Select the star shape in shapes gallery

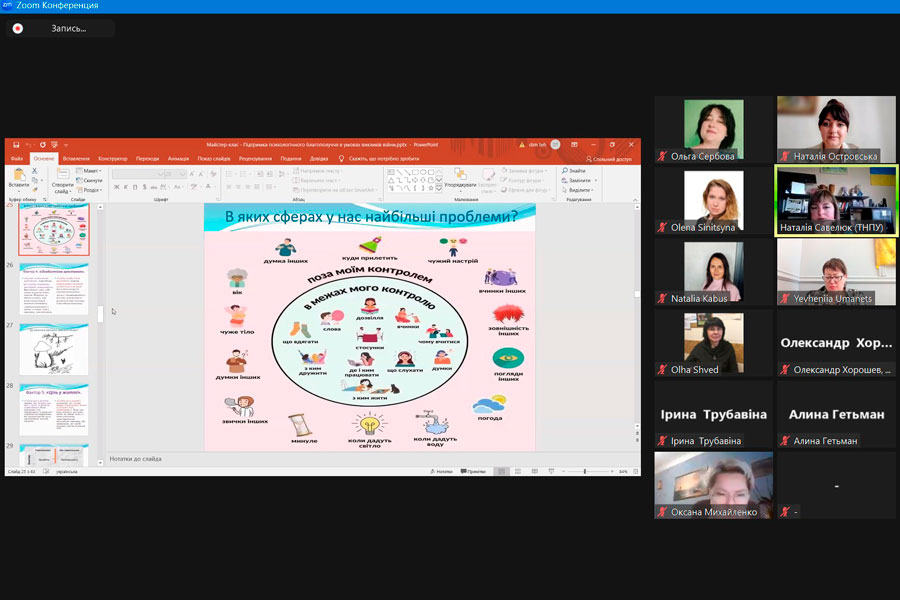tap(431, 188)
